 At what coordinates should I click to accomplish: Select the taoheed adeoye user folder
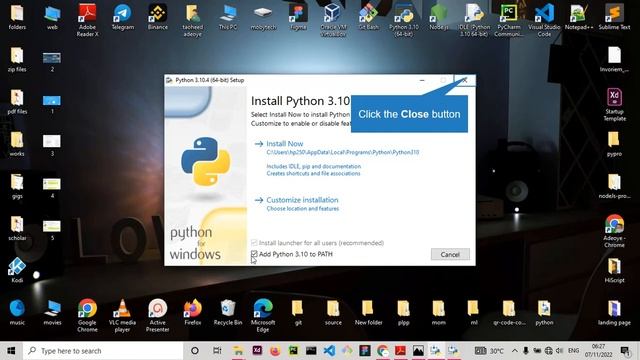(193, 20)
